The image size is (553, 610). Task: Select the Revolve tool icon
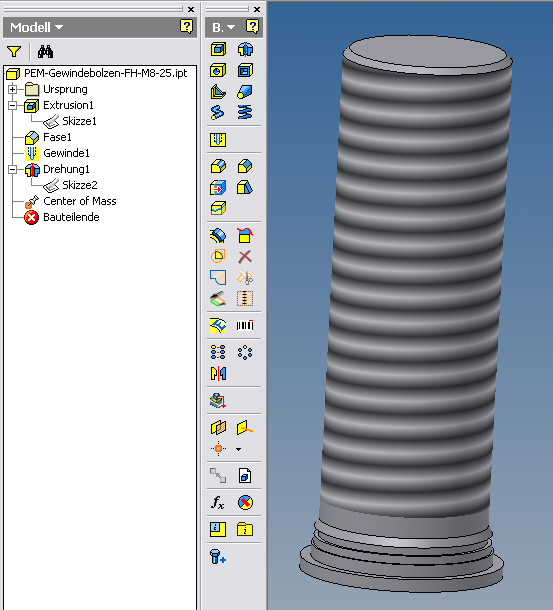245,49
